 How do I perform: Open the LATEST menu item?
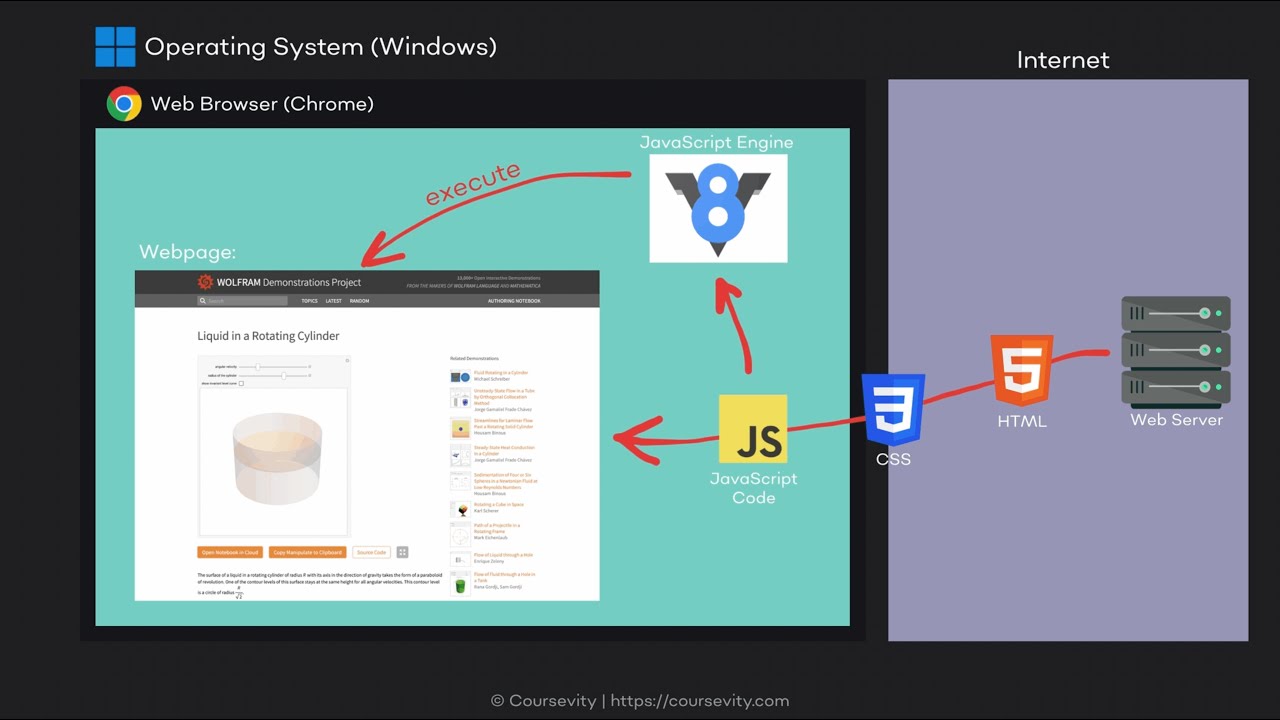coord(333,301)
